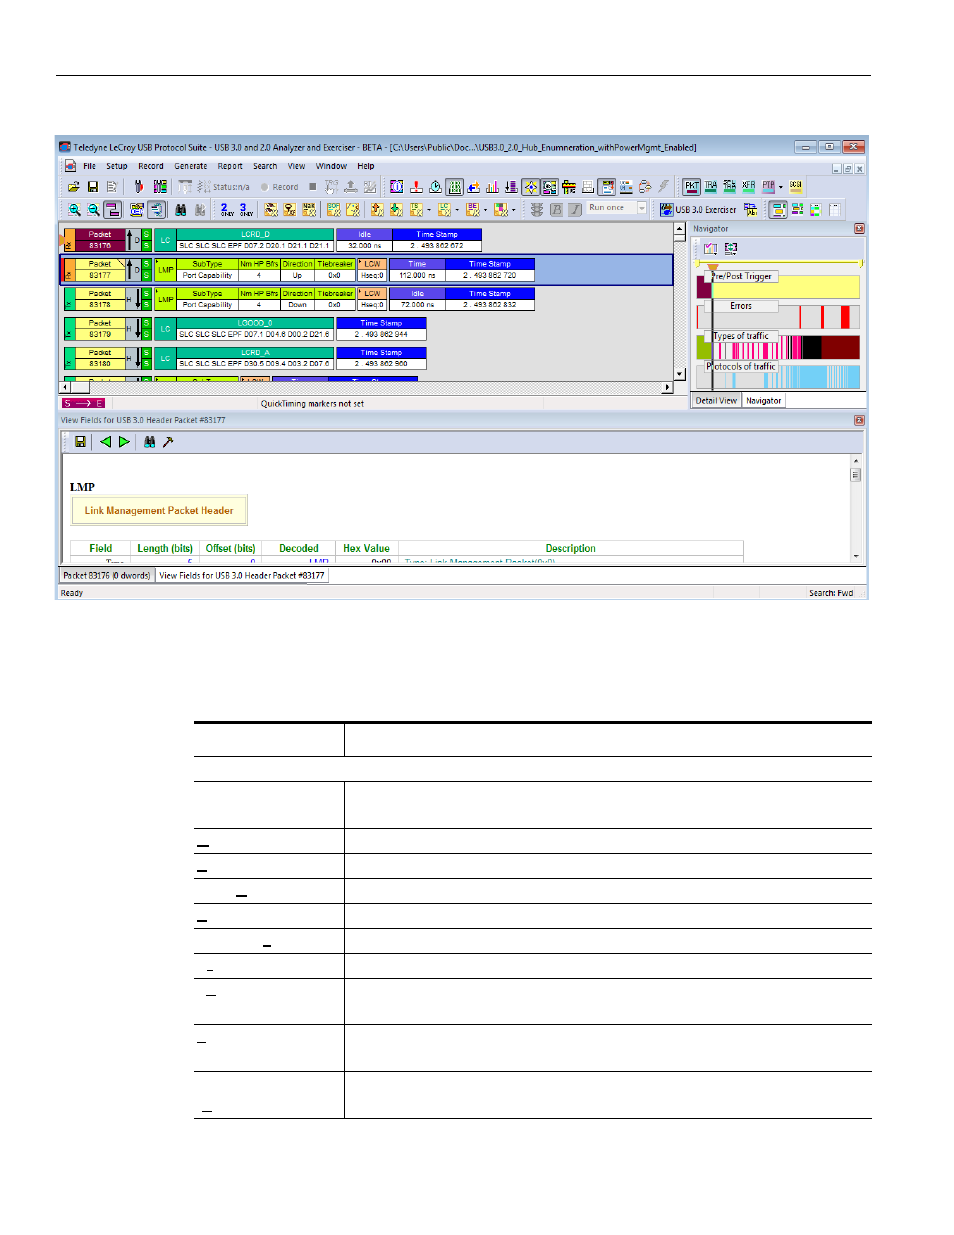Viewport: 954px width, 1235px height.
Task: Click the trace view horizontal scrollbar right arrow
Action: click(668, 387)
